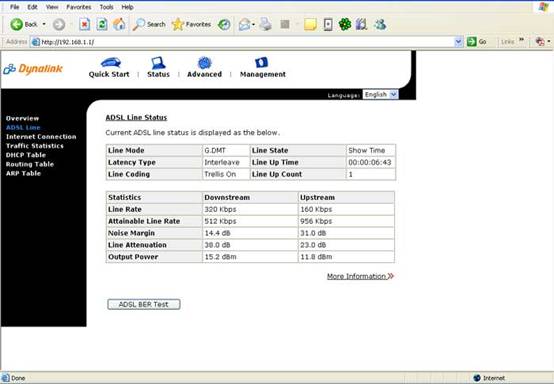Click the Status laptop icon

pyautogui.click(x=158, y=63)
